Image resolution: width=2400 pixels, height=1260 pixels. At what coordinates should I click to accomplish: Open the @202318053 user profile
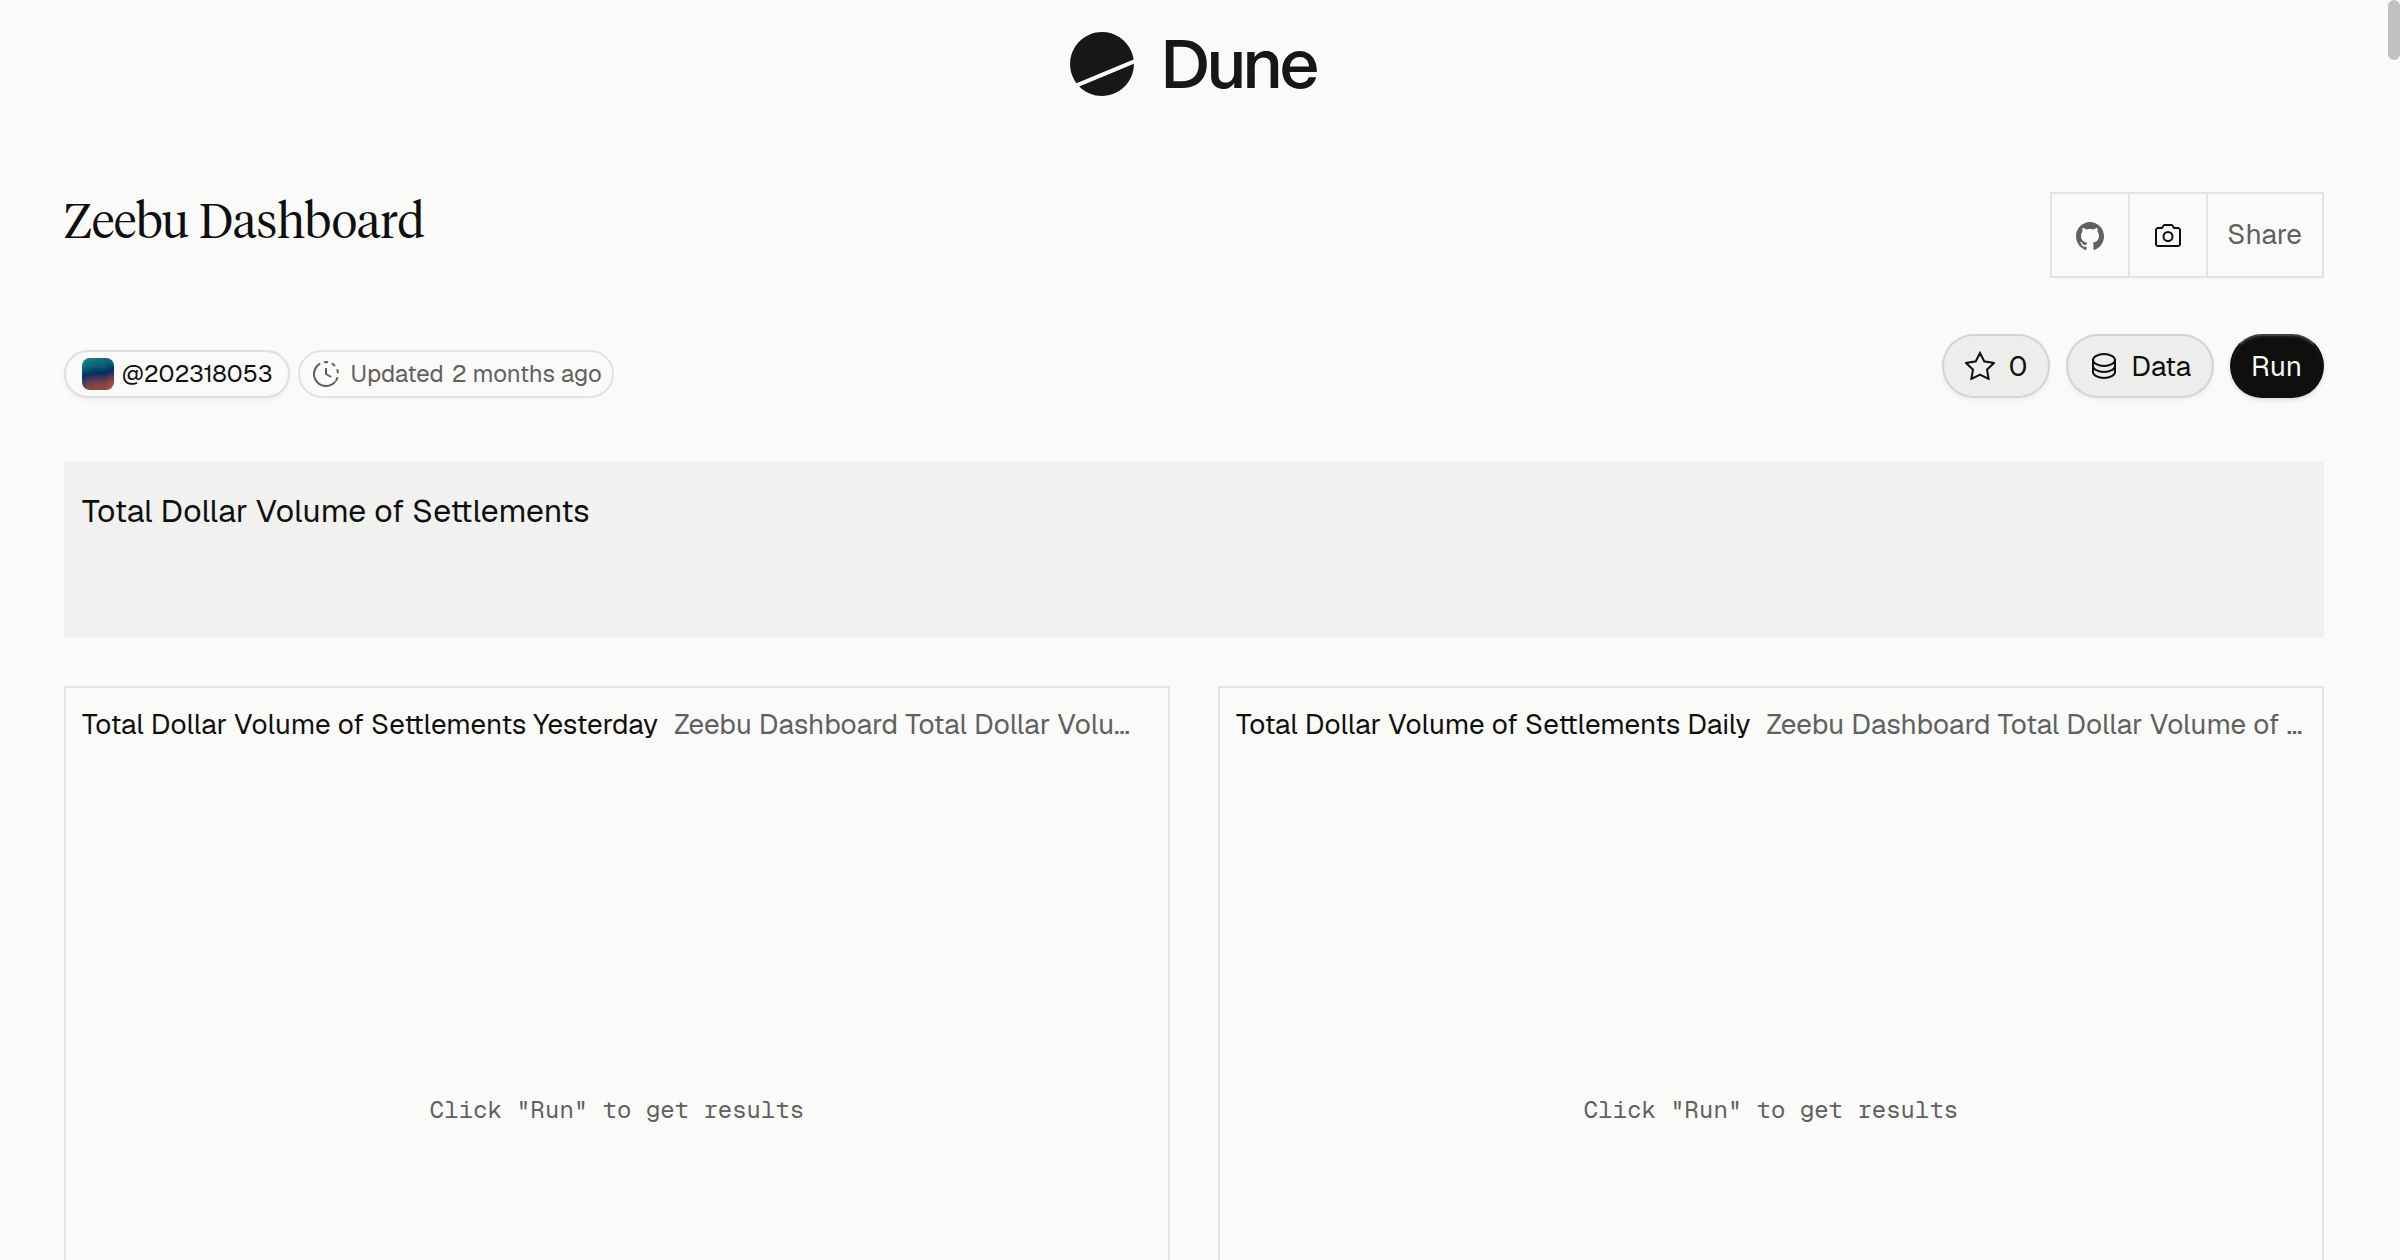tap(177, 374)
